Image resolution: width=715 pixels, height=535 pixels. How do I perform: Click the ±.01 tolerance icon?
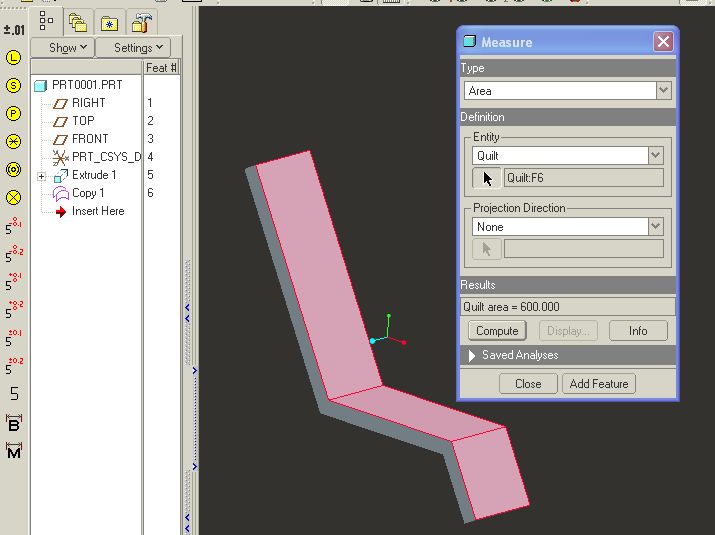point(14,30)
